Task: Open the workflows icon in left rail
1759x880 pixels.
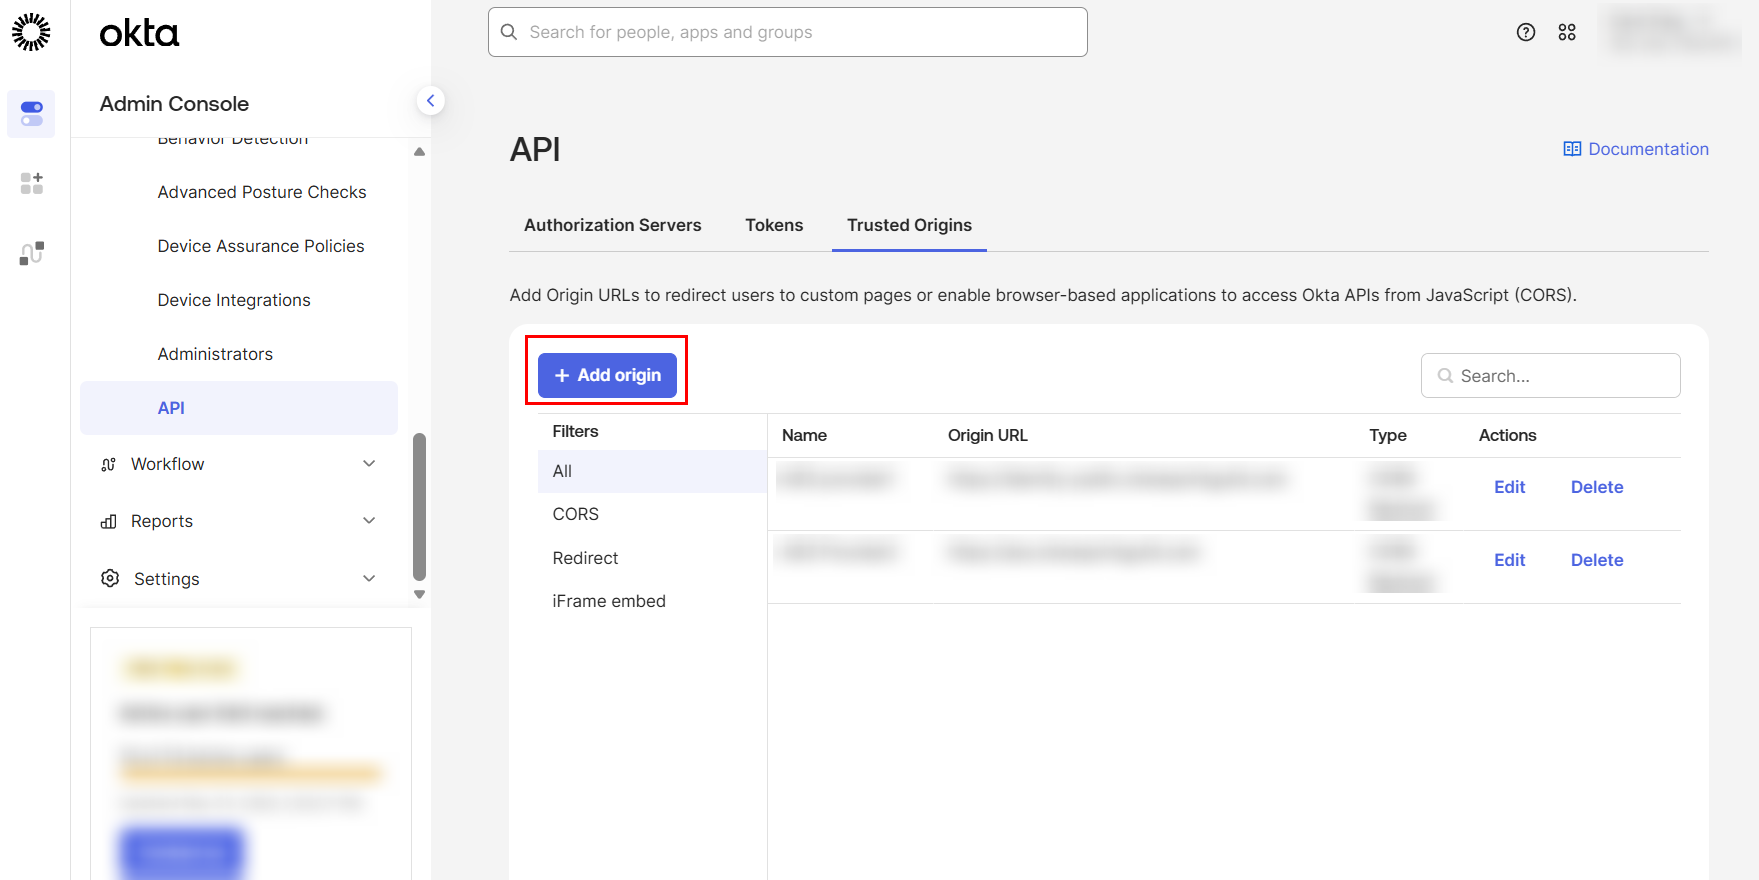Action: pos(31,253)
